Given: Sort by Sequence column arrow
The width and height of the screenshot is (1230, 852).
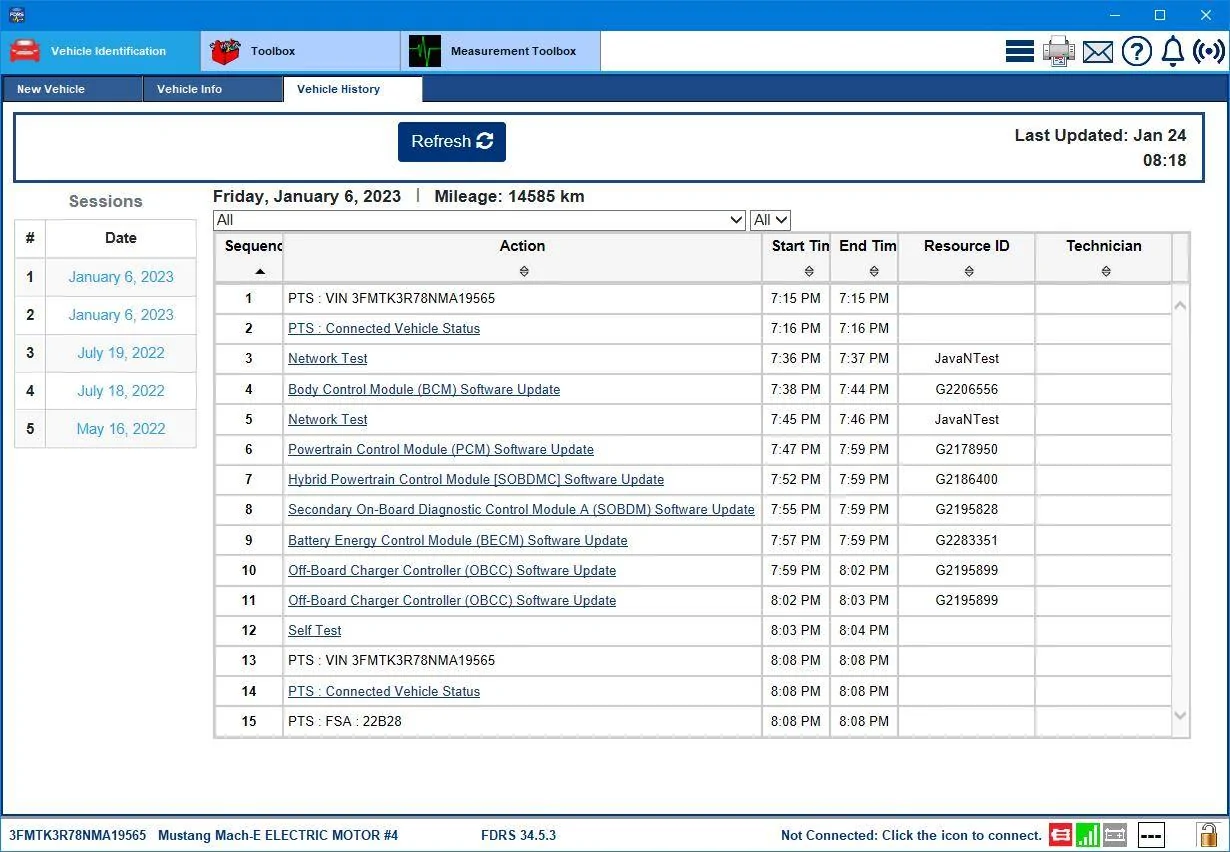Looking at the screenshot, I should coord(260,272).
